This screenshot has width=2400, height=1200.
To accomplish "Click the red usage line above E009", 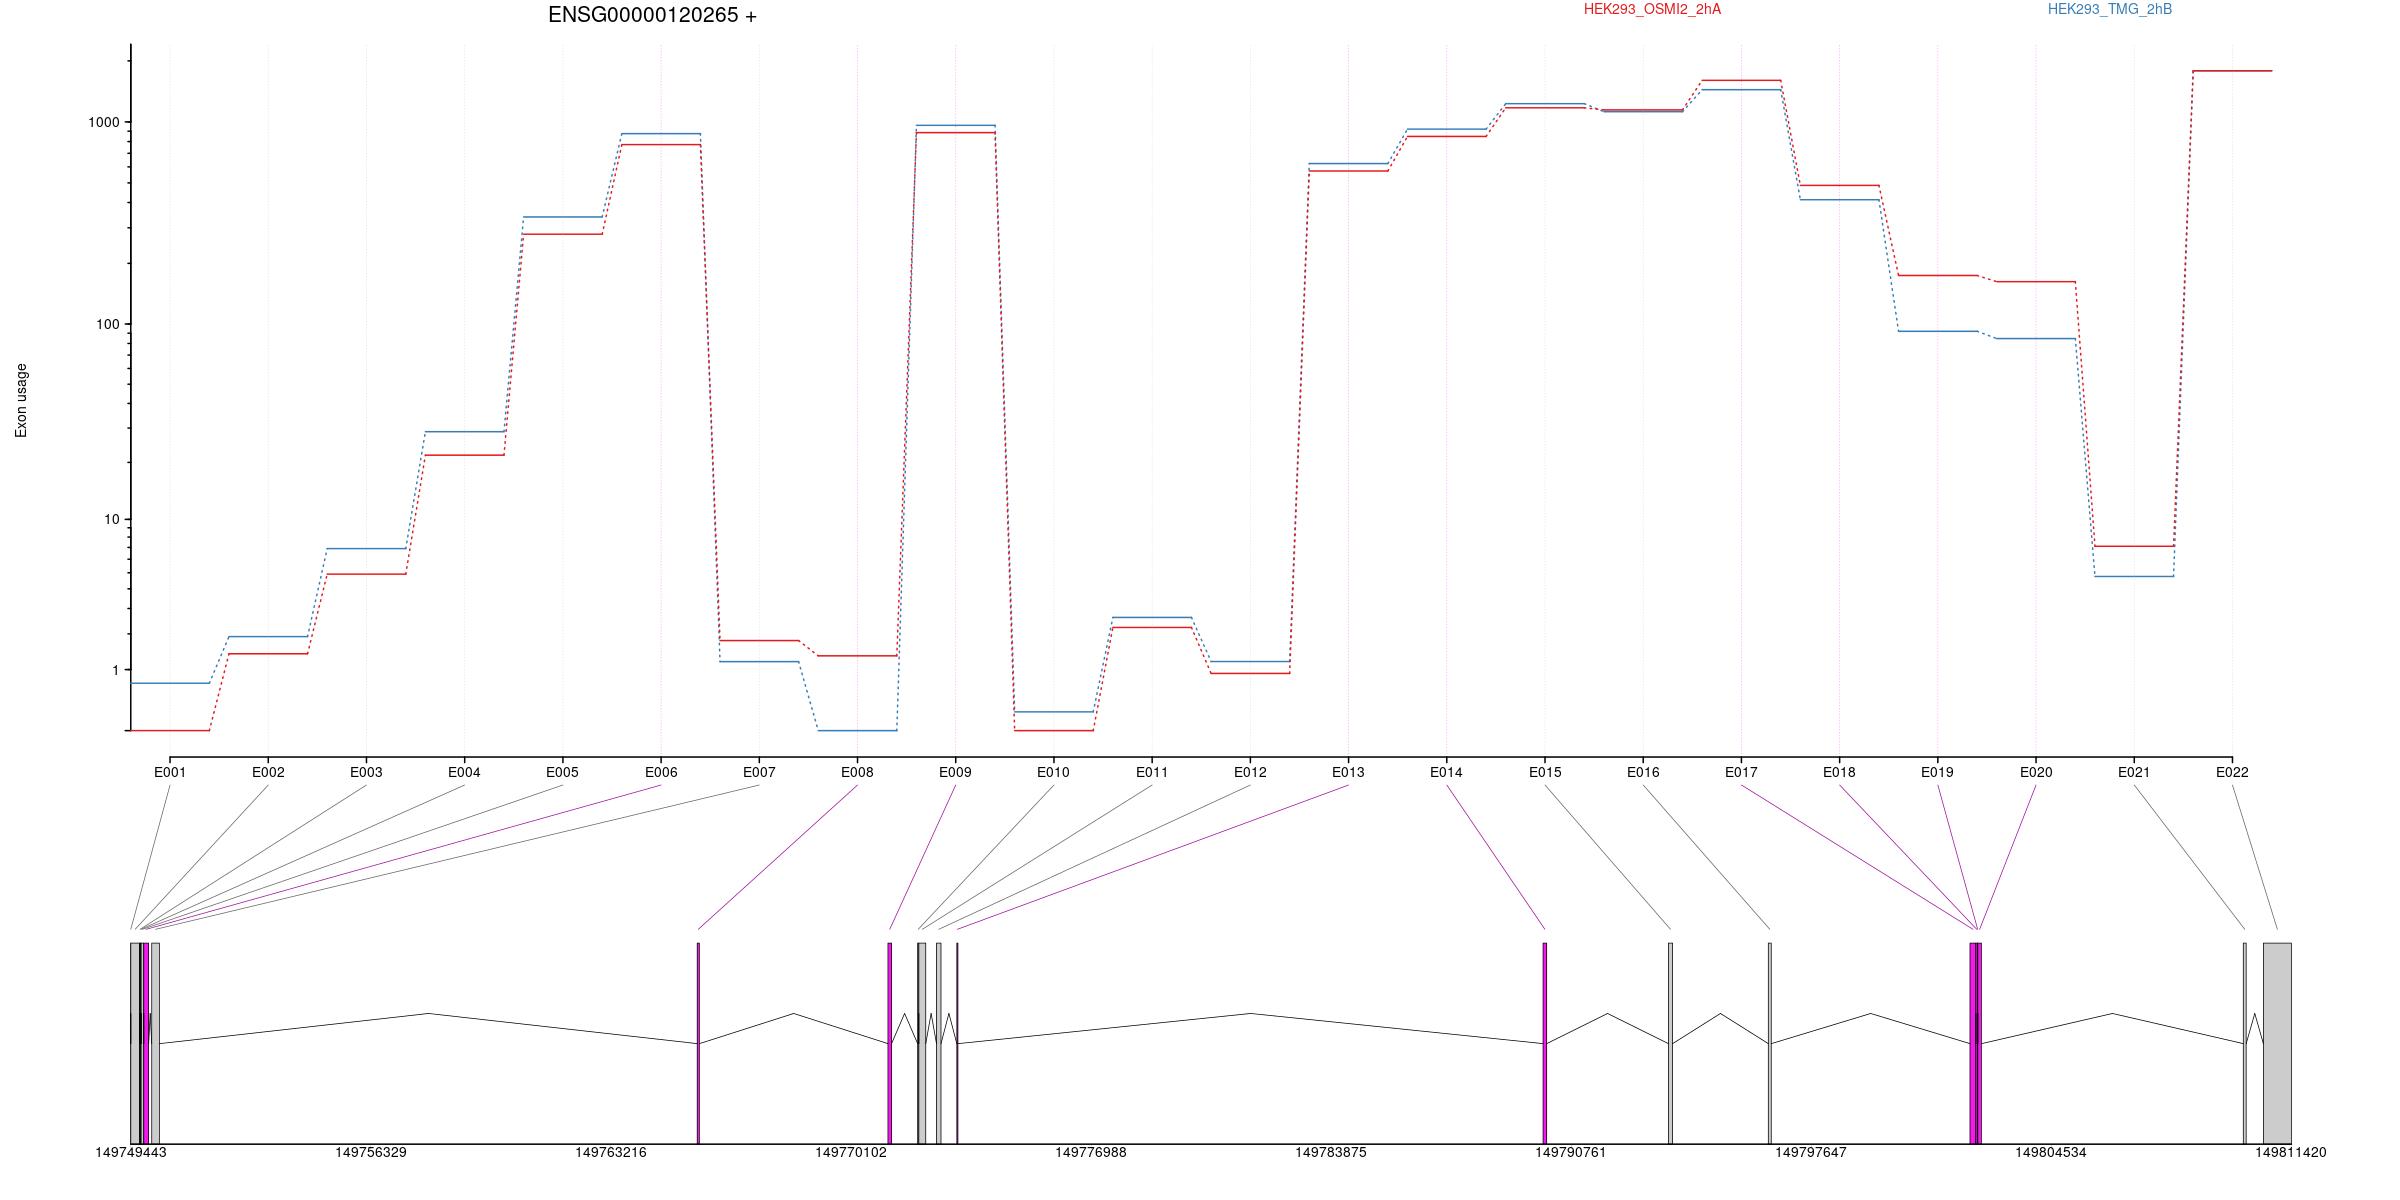I will click(x=955, y=133).
